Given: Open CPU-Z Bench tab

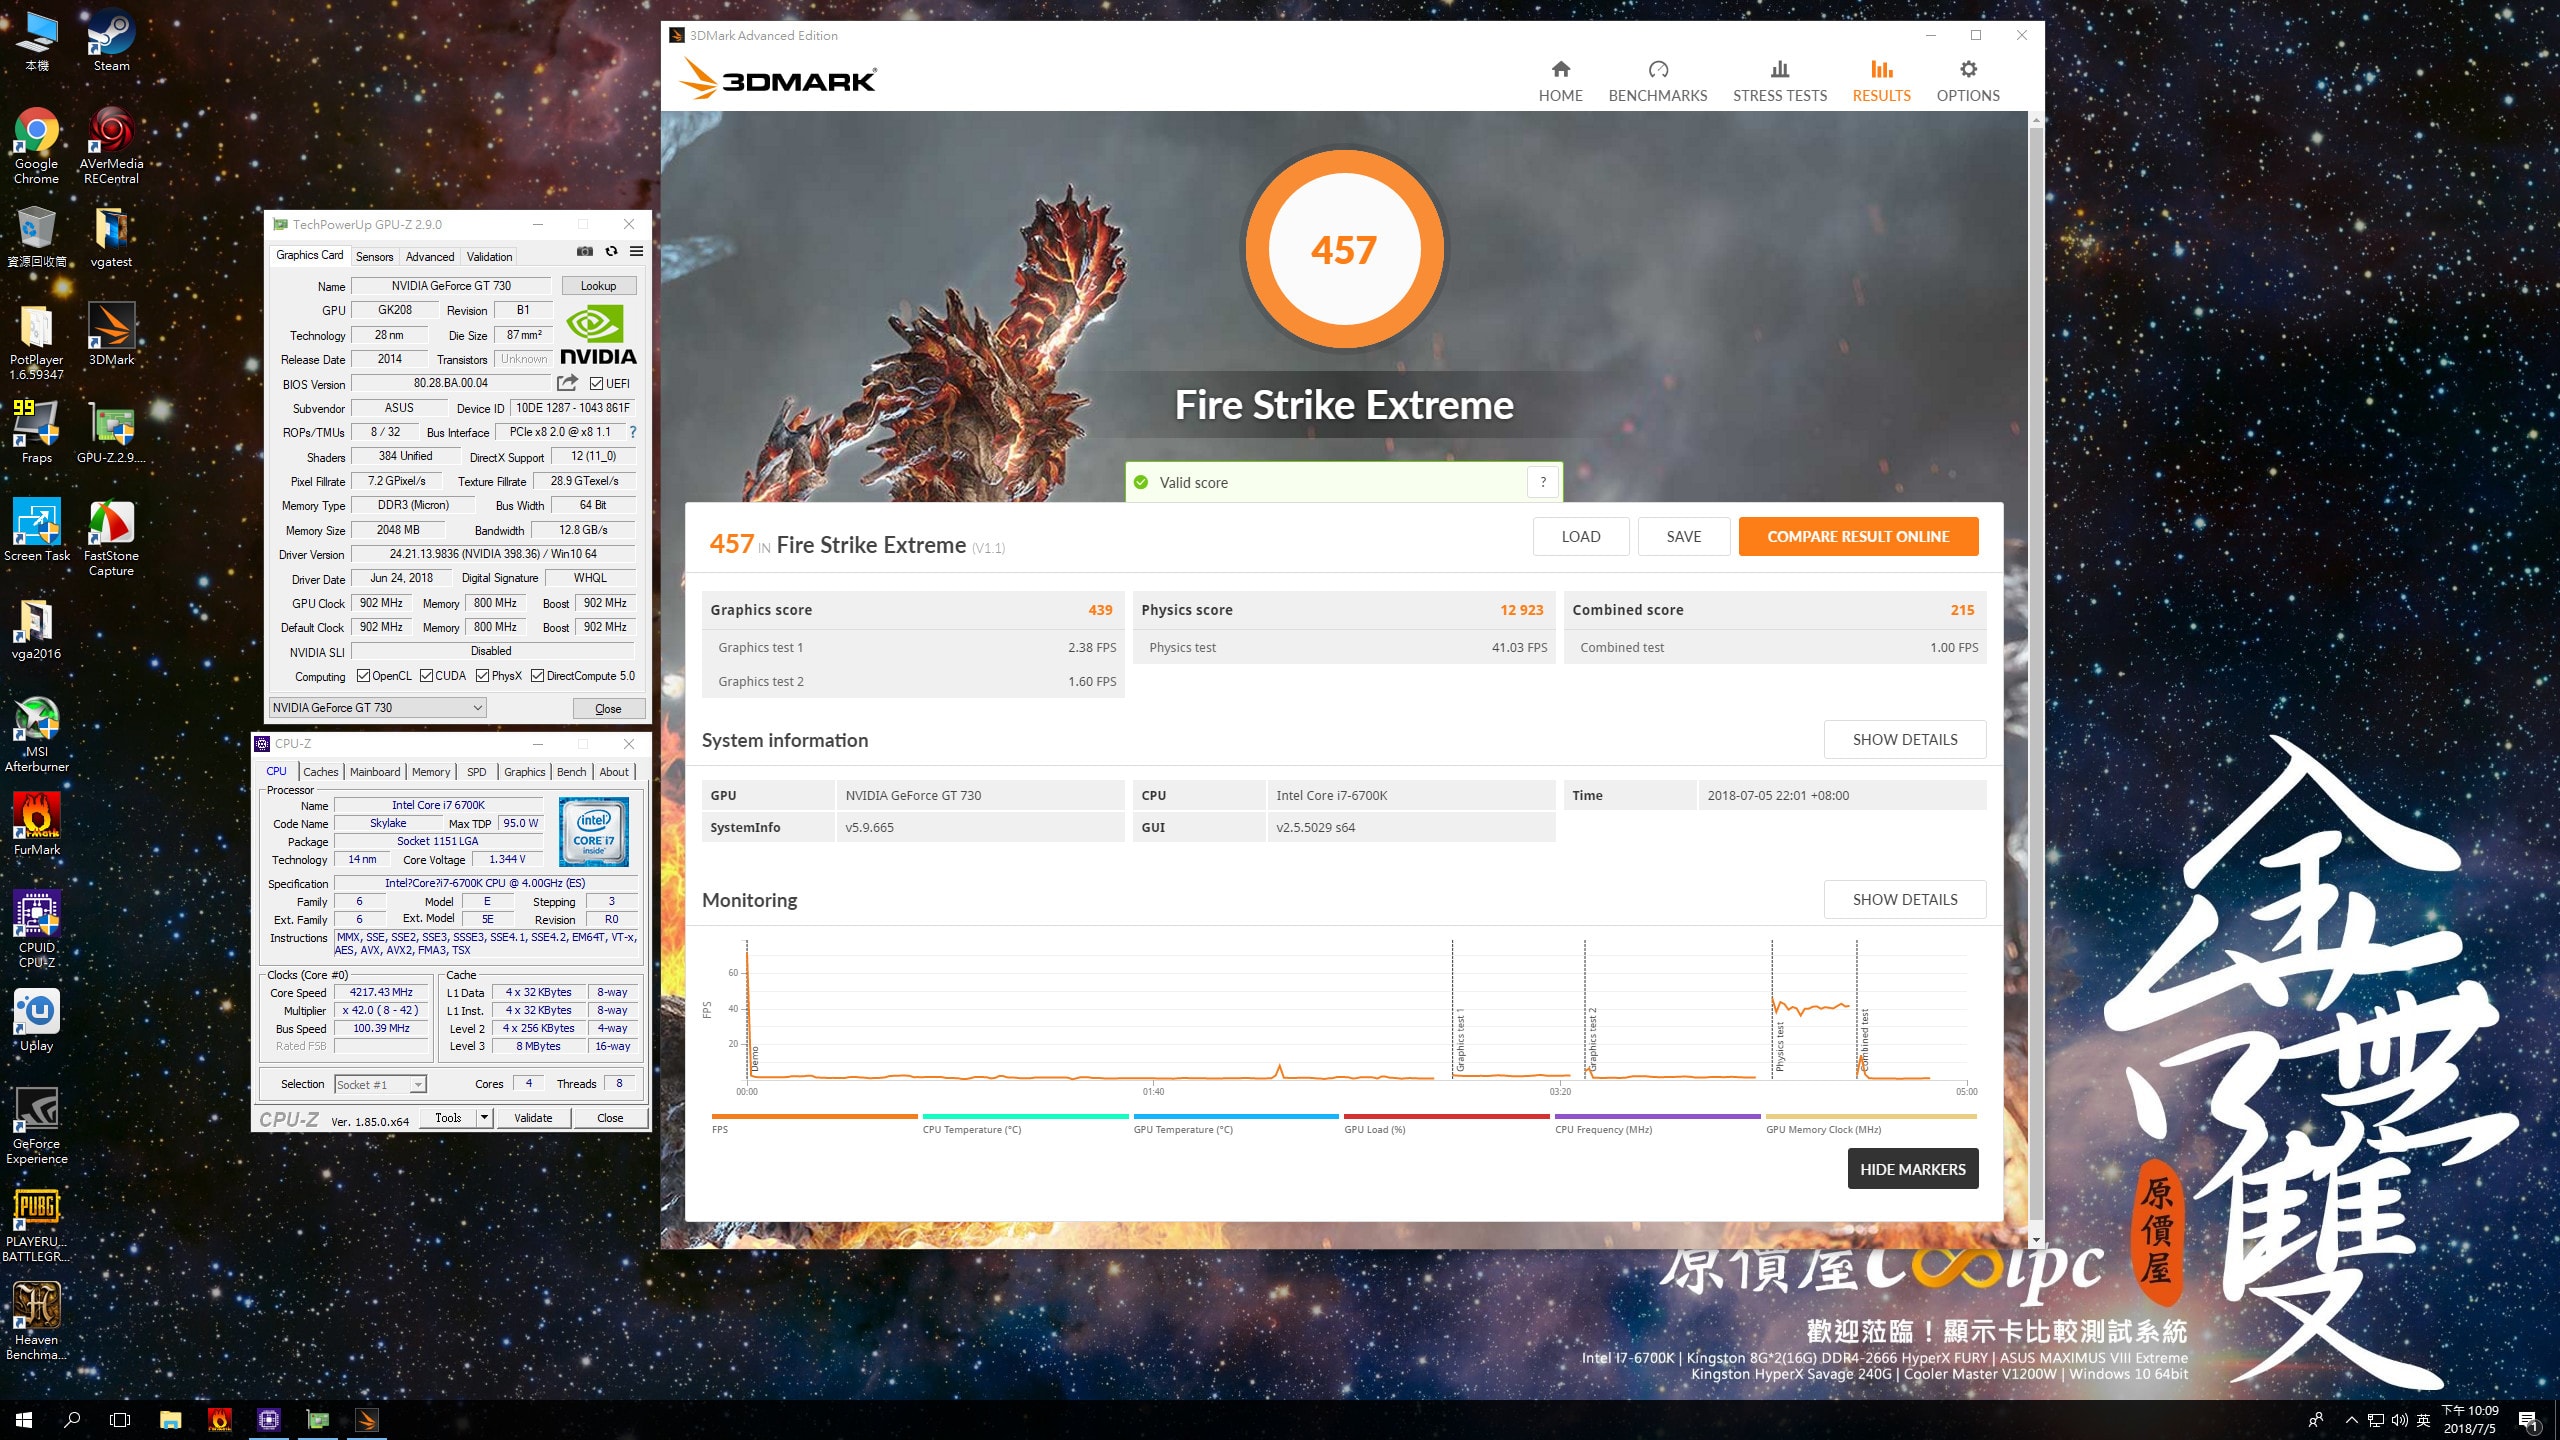Looking at the screenshot, I should click(571, 772).
